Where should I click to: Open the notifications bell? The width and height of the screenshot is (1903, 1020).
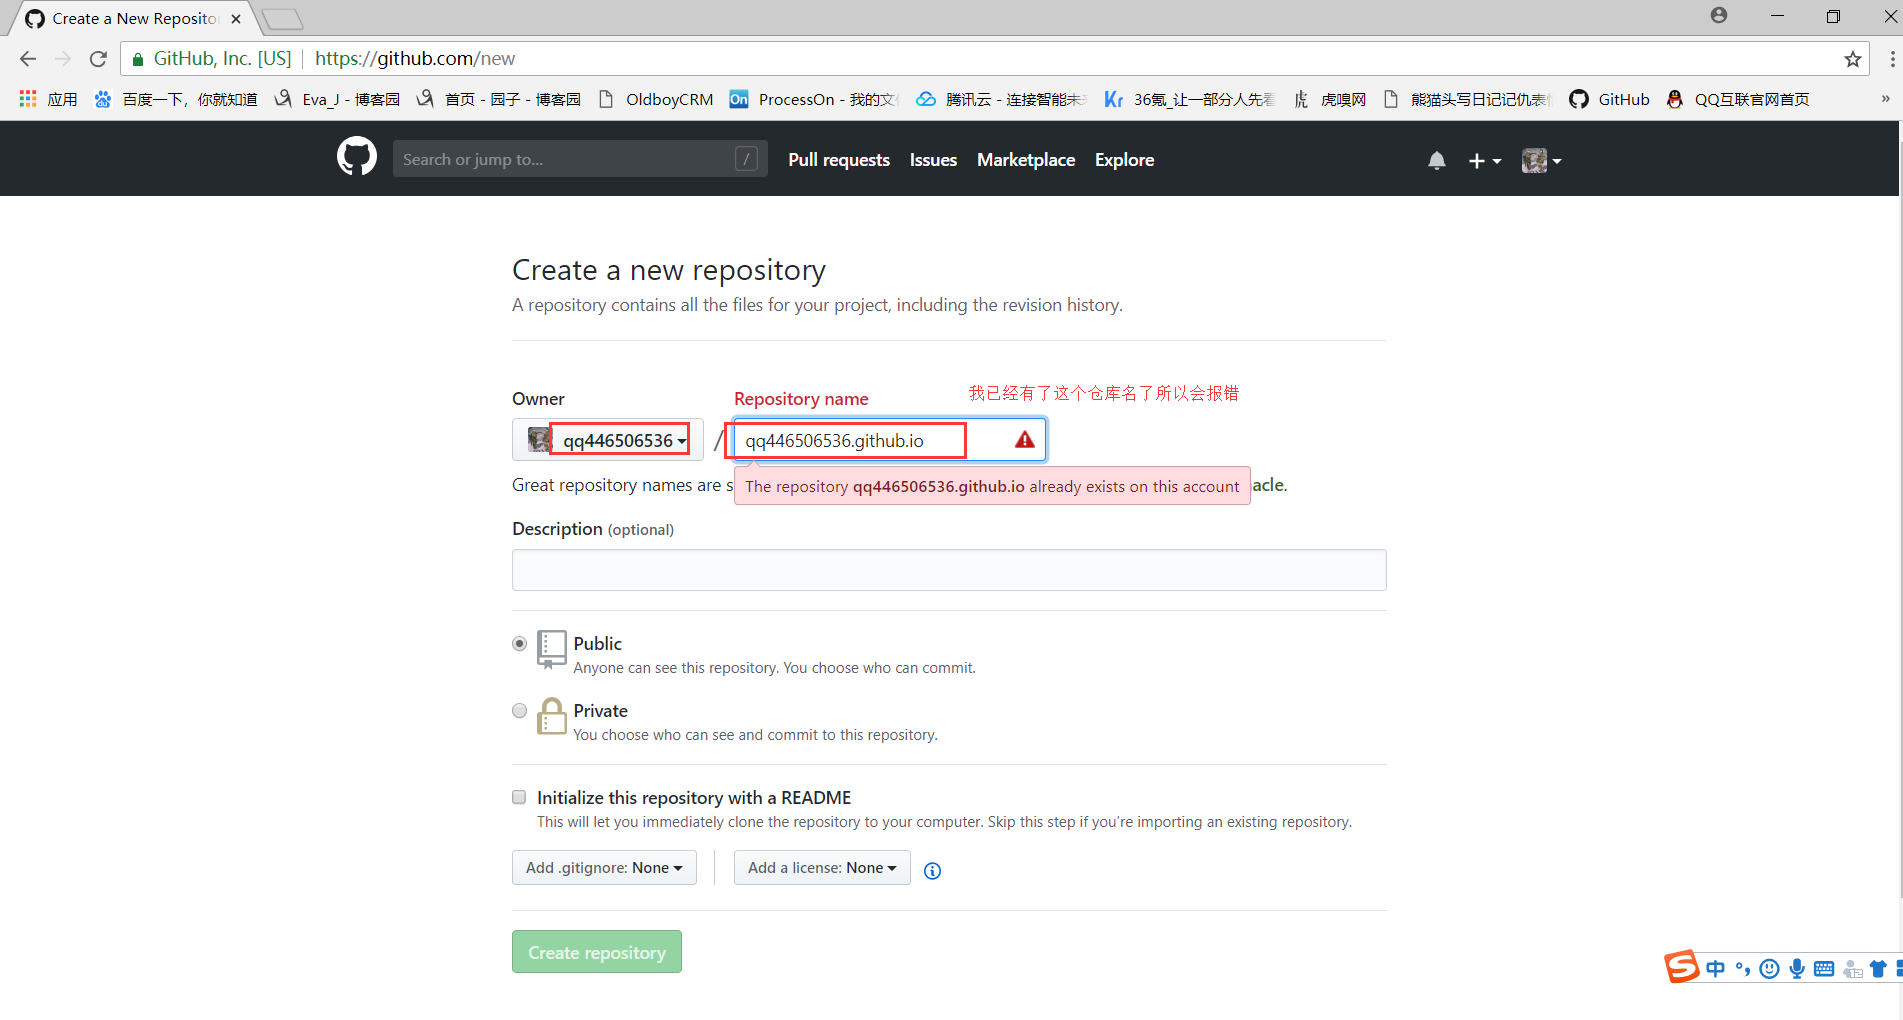tap(1437, 160)
